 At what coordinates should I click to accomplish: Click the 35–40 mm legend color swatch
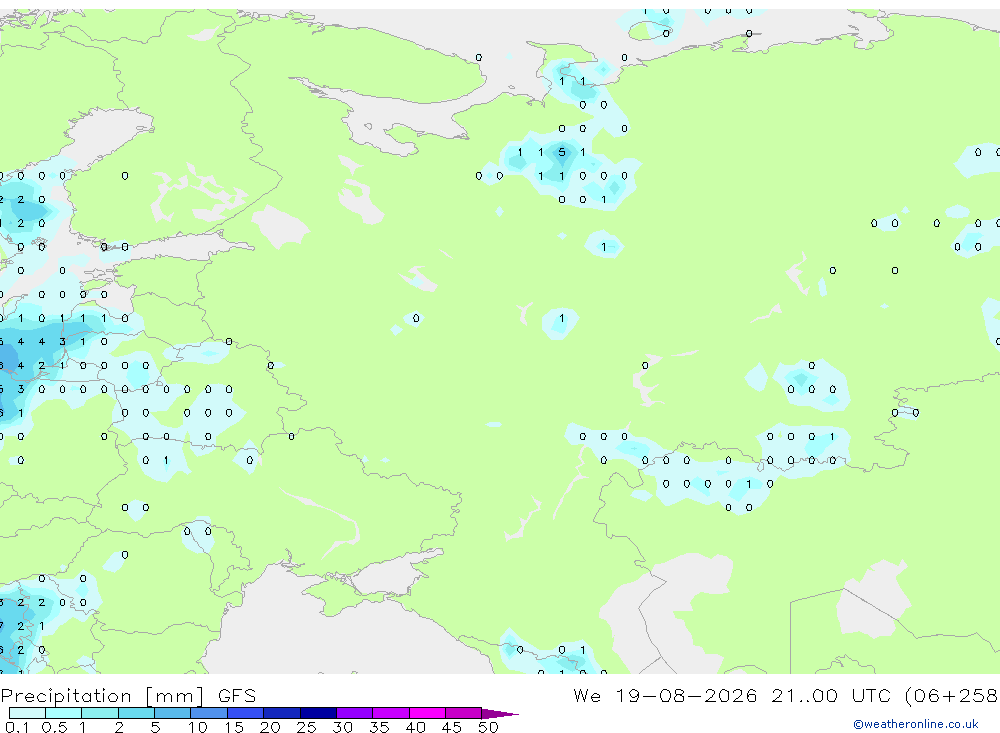(391, 713)
